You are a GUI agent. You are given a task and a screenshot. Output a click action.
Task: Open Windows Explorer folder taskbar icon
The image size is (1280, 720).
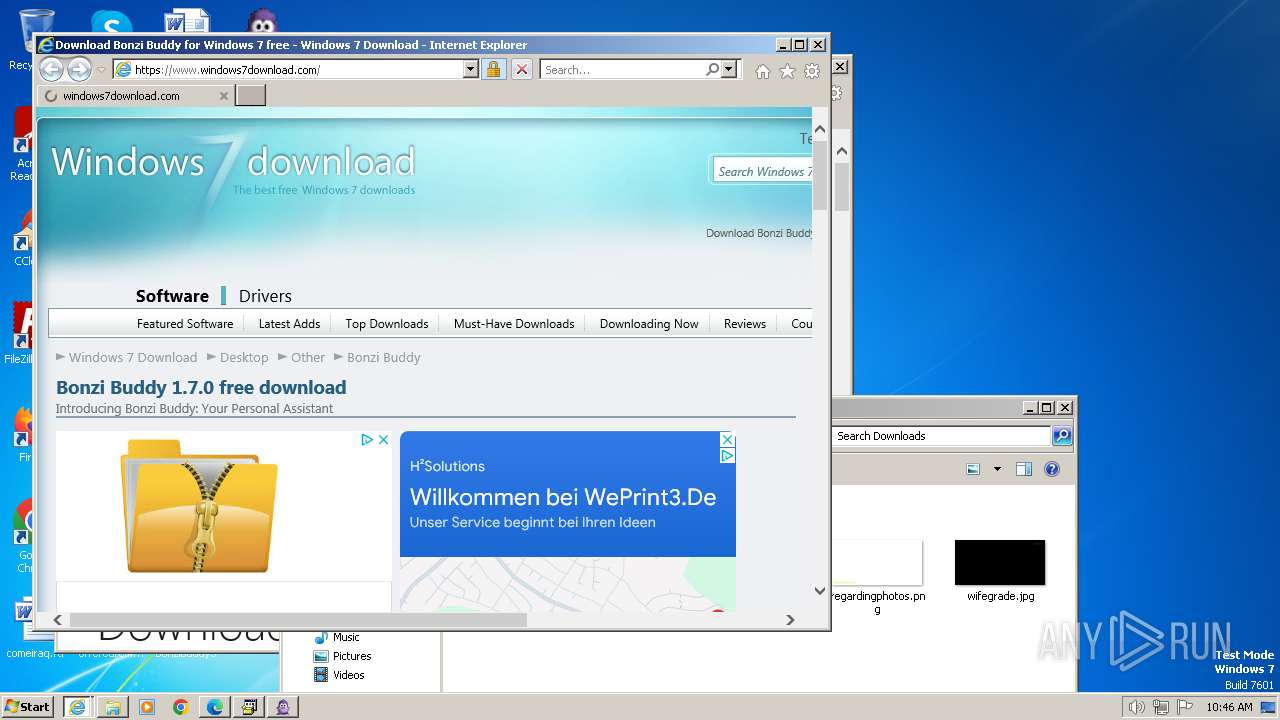click(x=113, y=707)
